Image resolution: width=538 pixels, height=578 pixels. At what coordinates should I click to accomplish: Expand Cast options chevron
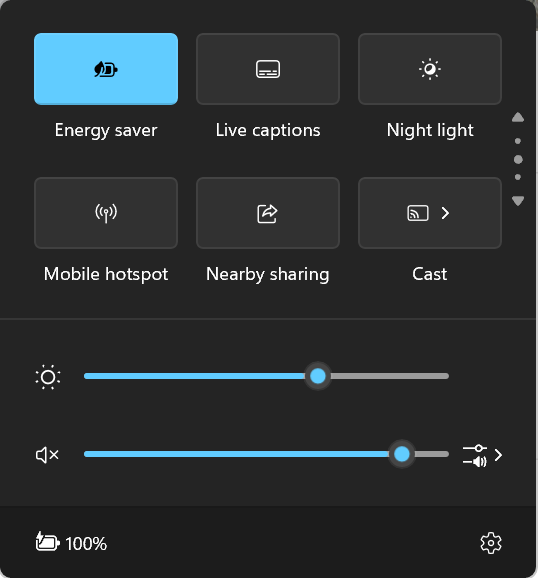click(x=445, y=213)
